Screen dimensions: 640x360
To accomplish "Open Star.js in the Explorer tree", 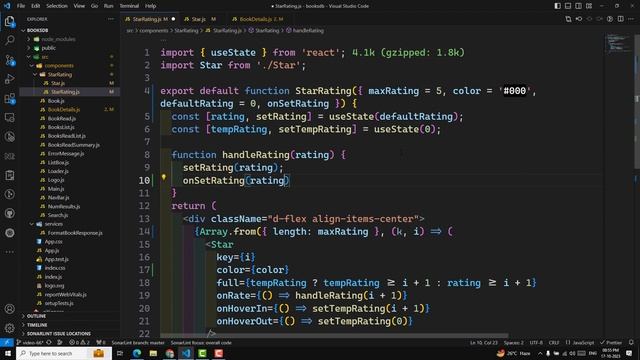I will (58, 83).
